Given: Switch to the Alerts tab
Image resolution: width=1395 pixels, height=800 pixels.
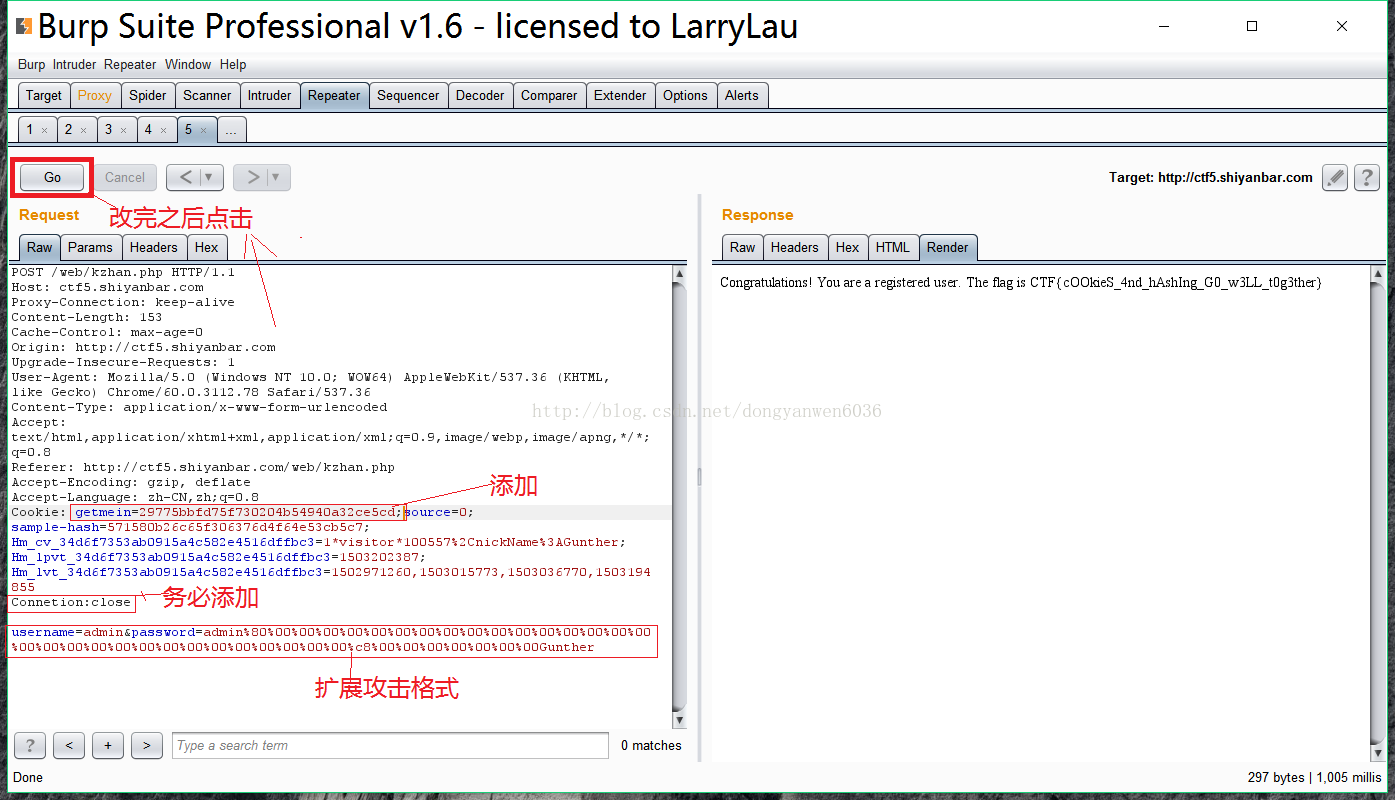Looking at the screenshot, I should (742, 95).
